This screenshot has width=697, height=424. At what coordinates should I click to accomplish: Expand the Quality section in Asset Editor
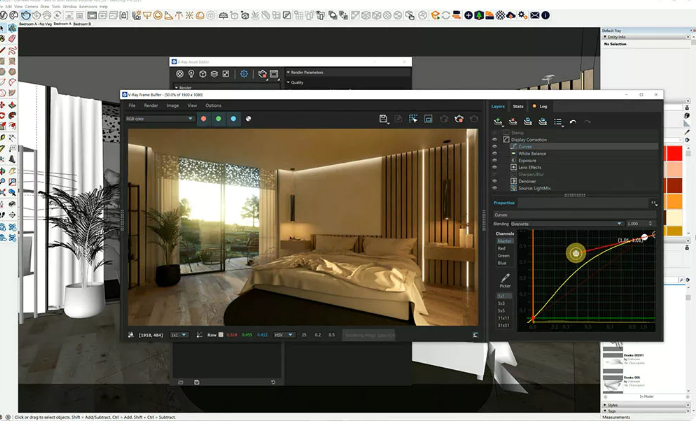(348, 82)
